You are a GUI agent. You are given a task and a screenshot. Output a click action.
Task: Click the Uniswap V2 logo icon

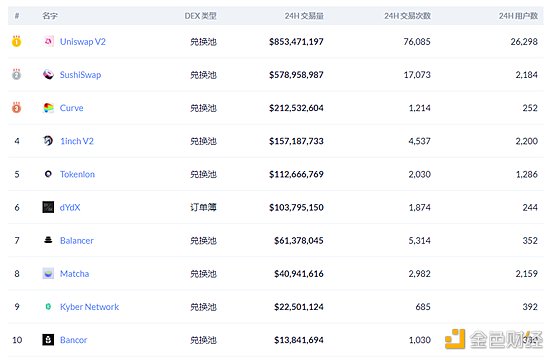pos(48,41)
